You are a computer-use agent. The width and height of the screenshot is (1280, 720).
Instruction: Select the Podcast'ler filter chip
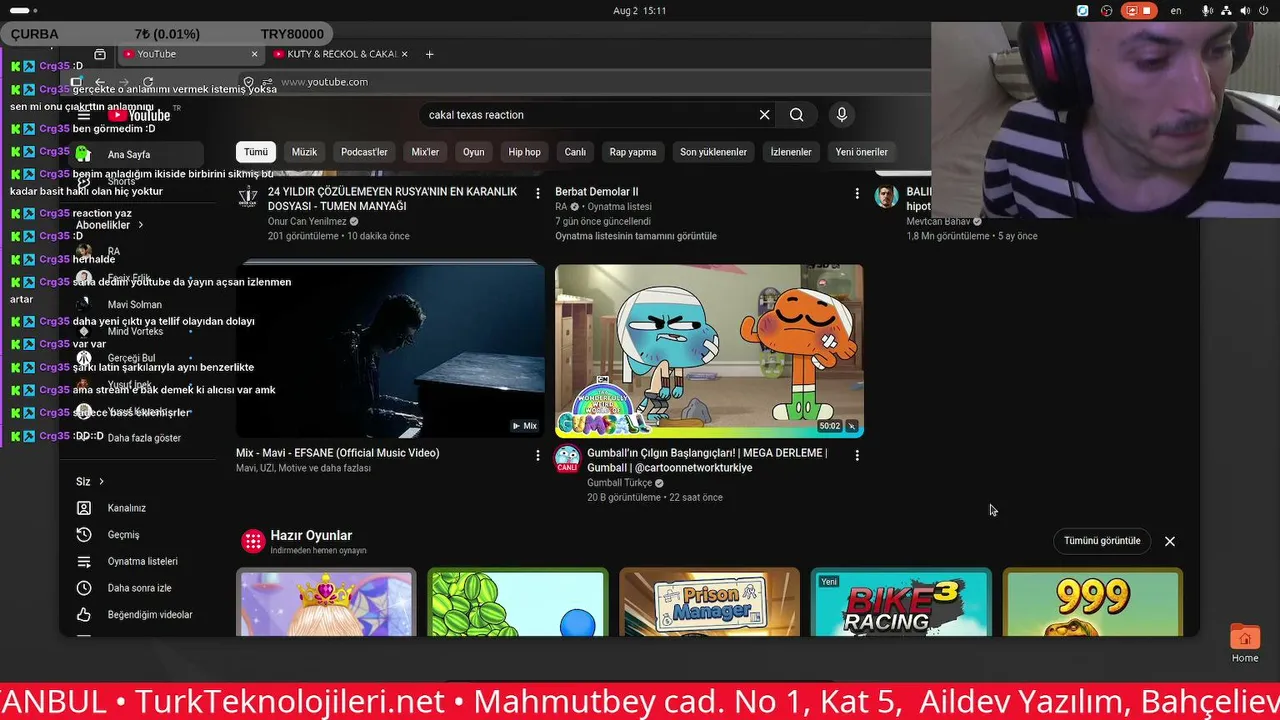pyautogui.click(x=364, y=152)
